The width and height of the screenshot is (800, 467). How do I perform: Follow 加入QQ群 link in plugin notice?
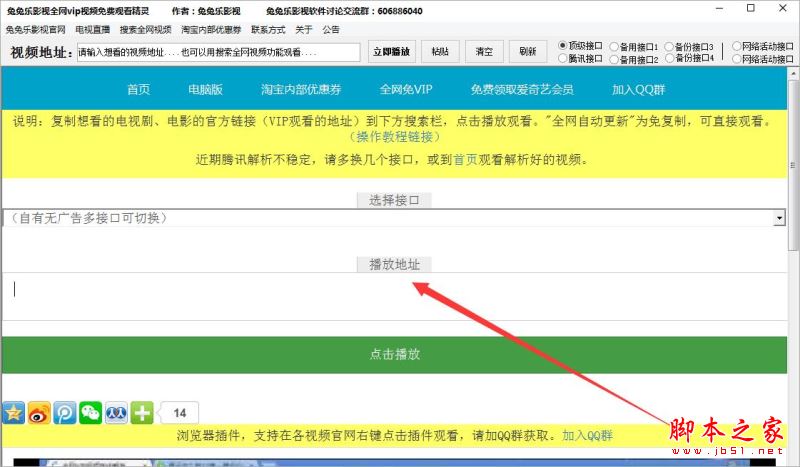click(x=587, y=435)
